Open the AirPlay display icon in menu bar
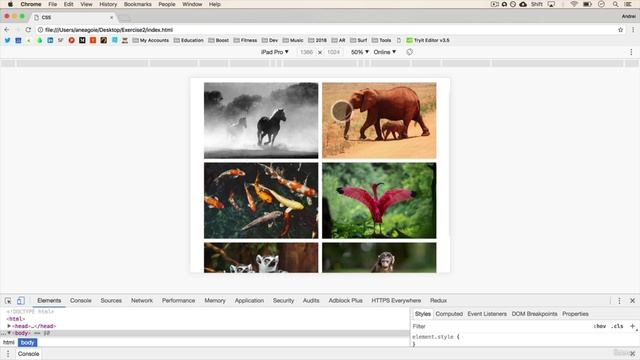This screenshot has width=640, height=360. [x=551, y=4]
